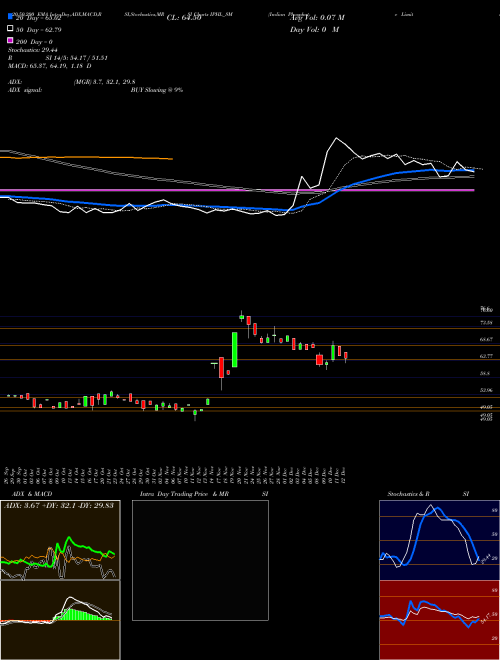The height and width of the screenshot is (660, 500).
Task: Click the tallest green candlestick in the rally
Action: [x=235, y=349]
